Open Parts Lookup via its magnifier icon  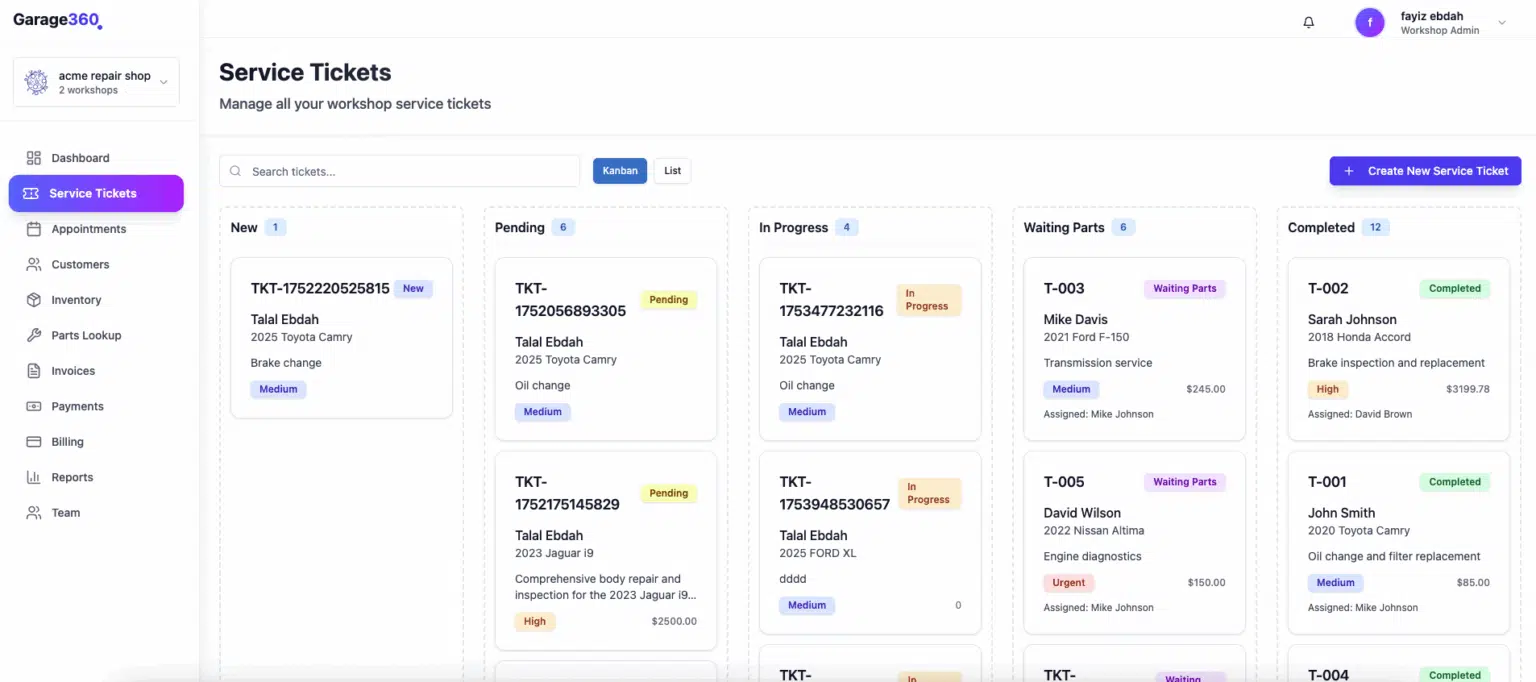(x=33, y=335)
